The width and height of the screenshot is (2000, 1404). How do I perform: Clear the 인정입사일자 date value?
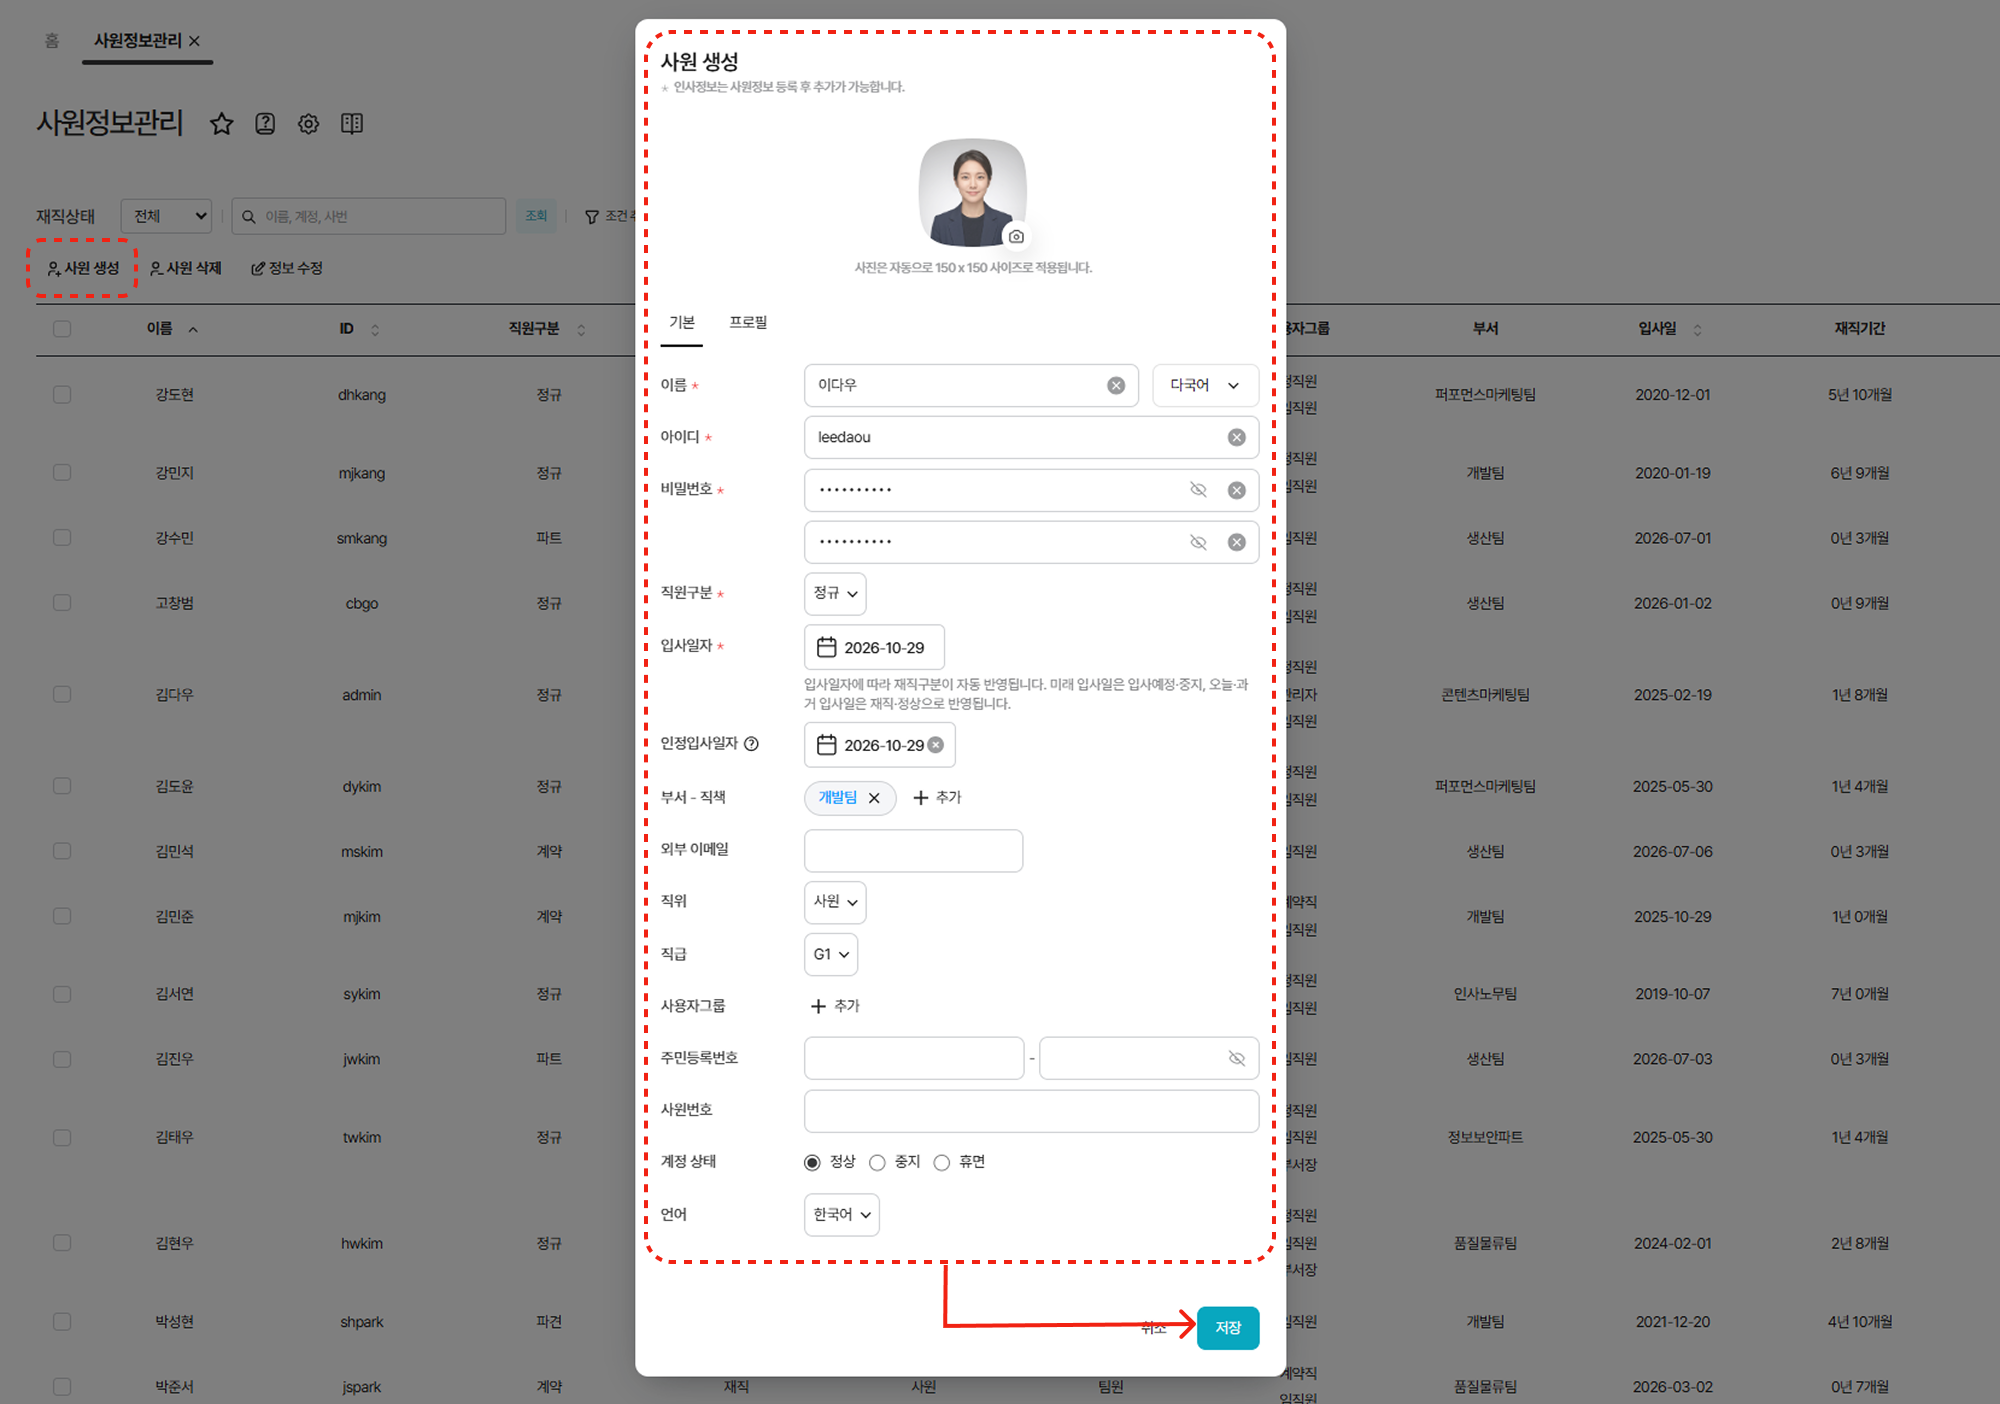pos(936,745)
